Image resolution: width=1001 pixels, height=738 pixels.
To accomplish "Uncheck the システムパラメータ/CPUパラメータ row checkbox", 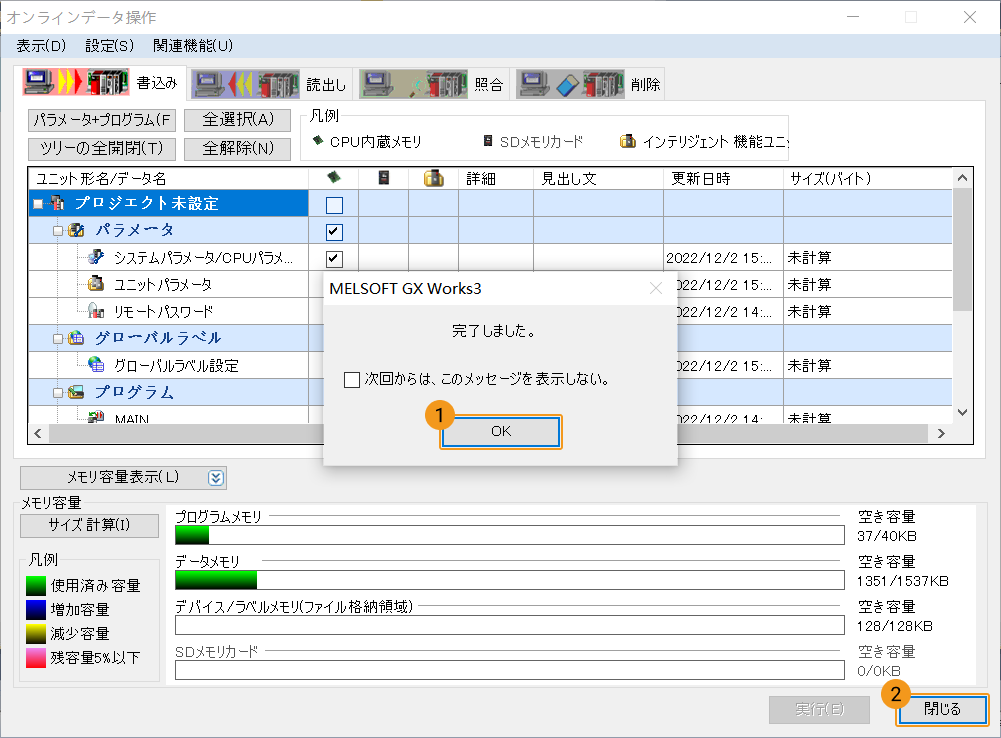I will pos(335,259).
